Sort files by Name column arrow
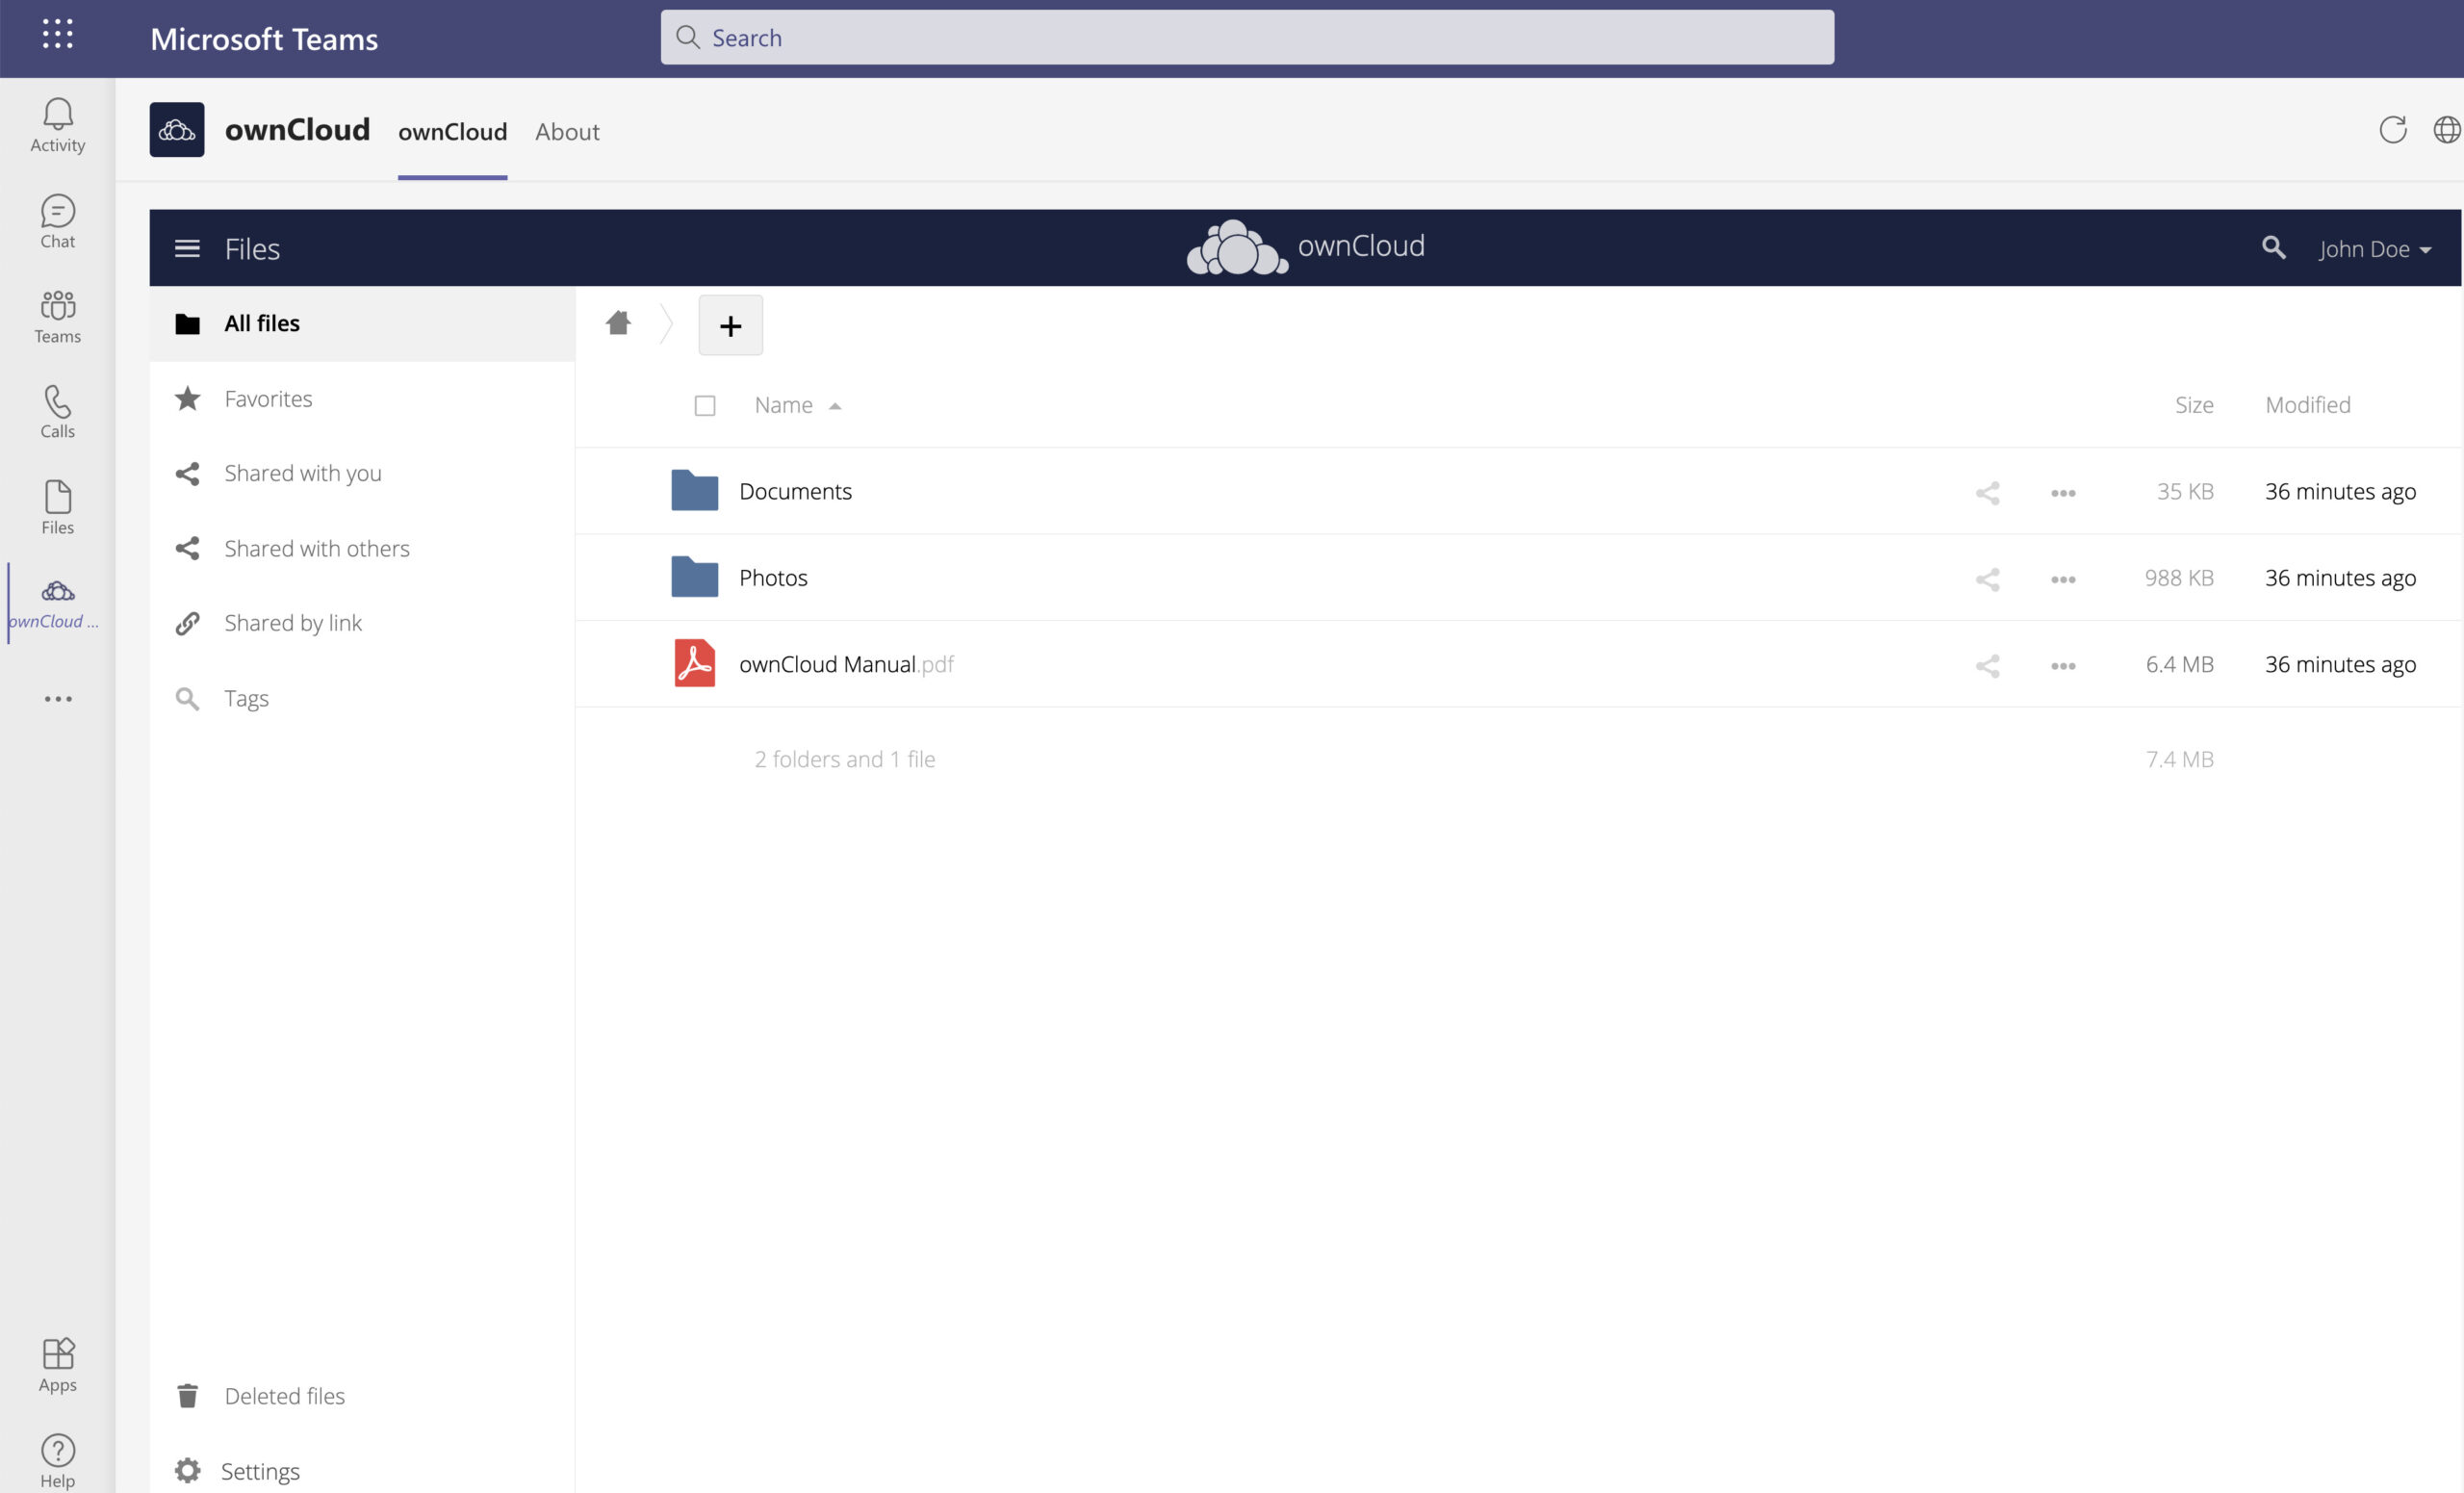2464x1493 pixels. [835, 406]
